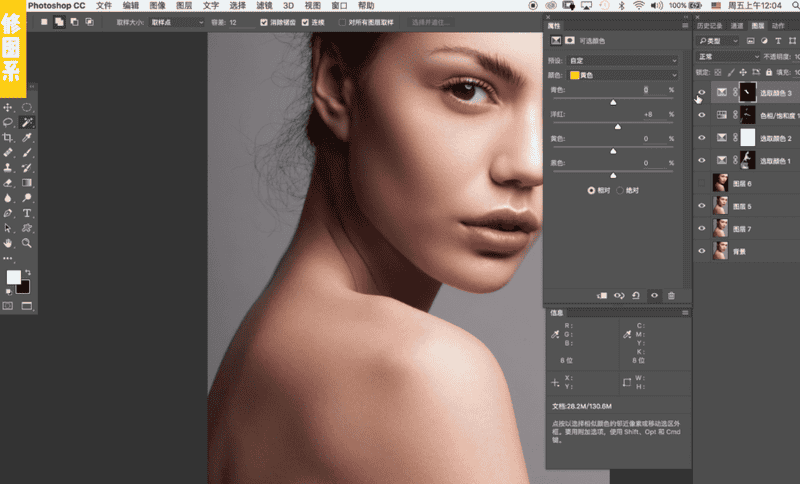Switch to the 通道 (Channels) tab

(737, 26)
